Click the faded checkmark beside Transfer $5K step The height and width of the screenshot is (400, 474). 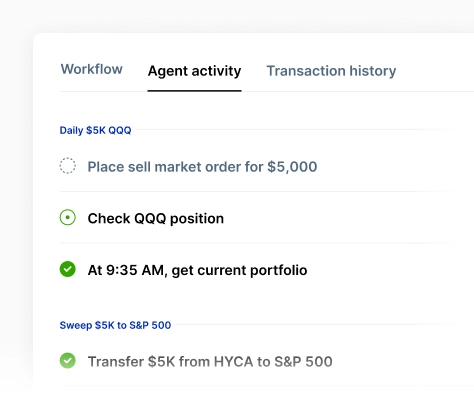68,361
